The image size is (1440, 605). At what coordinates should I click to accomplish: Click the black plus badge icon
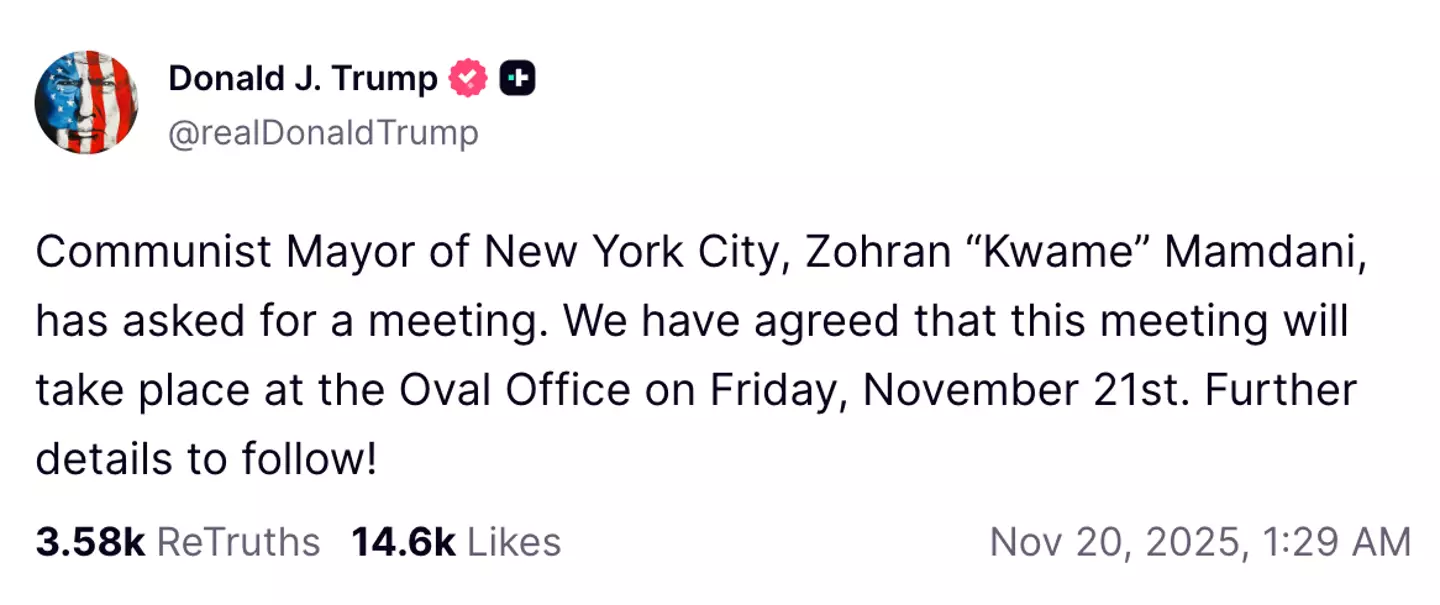coord(518,79)
